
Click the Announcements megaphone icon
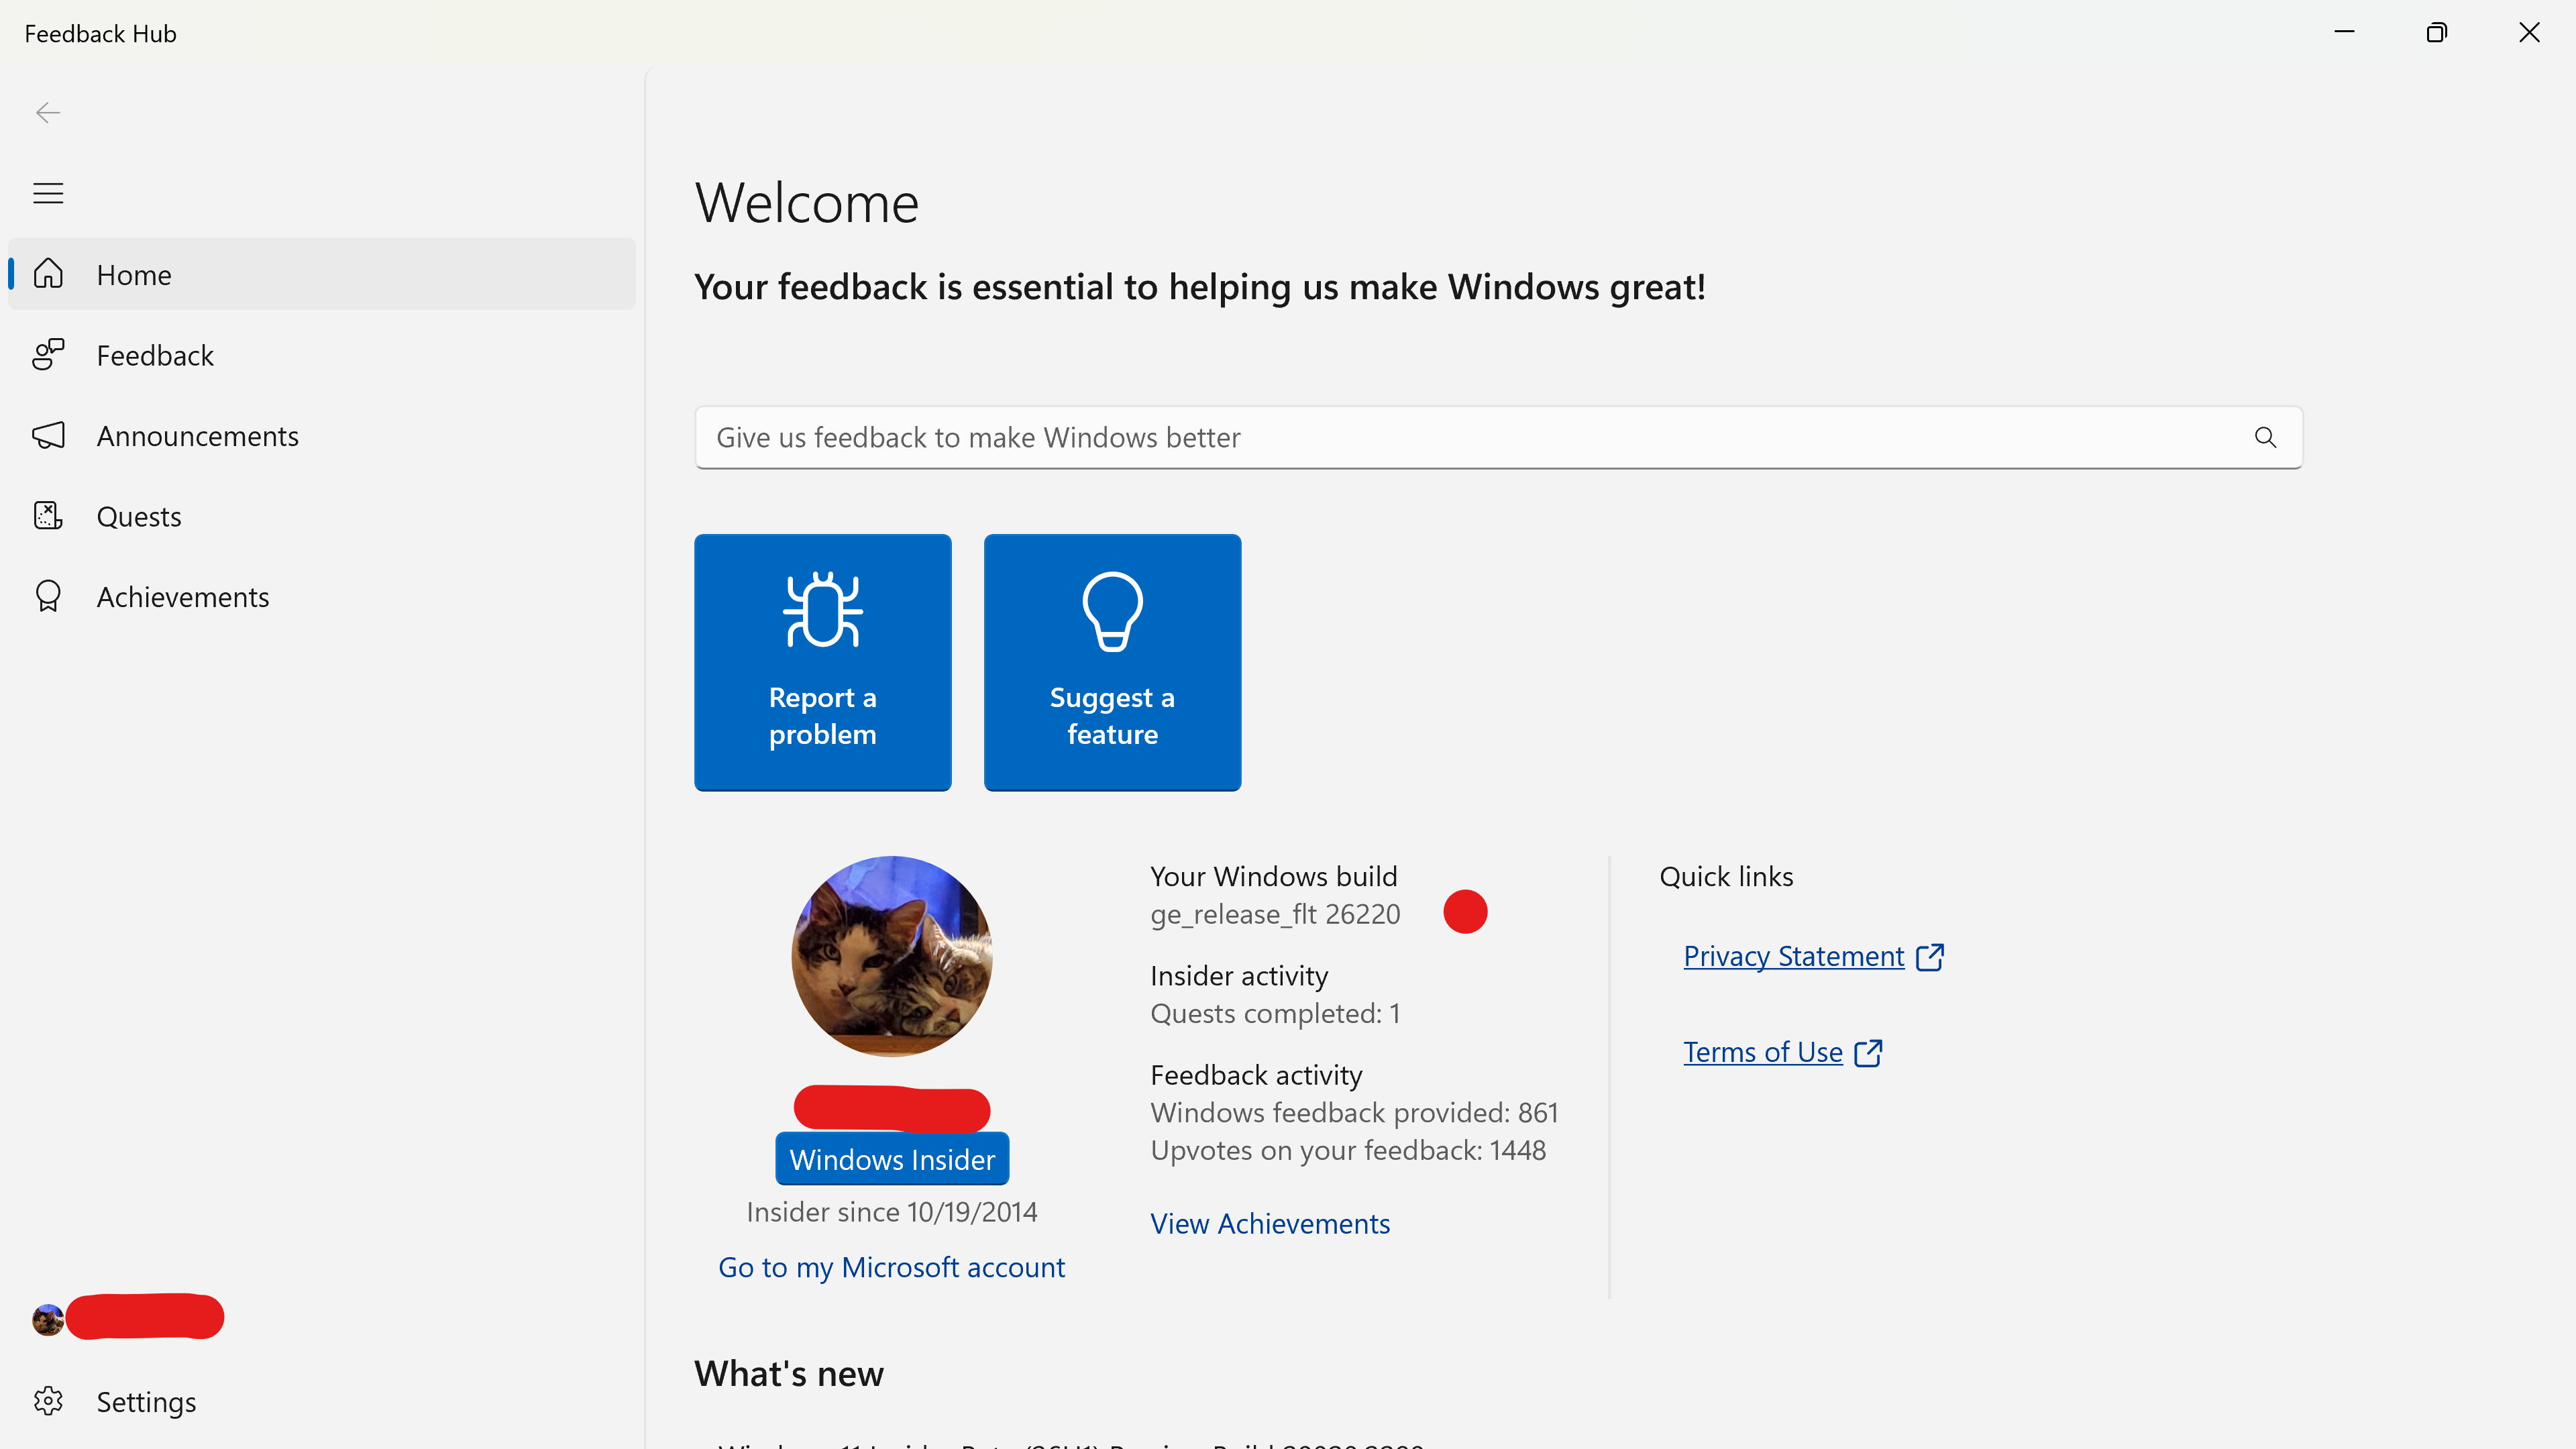coord(48,436)
